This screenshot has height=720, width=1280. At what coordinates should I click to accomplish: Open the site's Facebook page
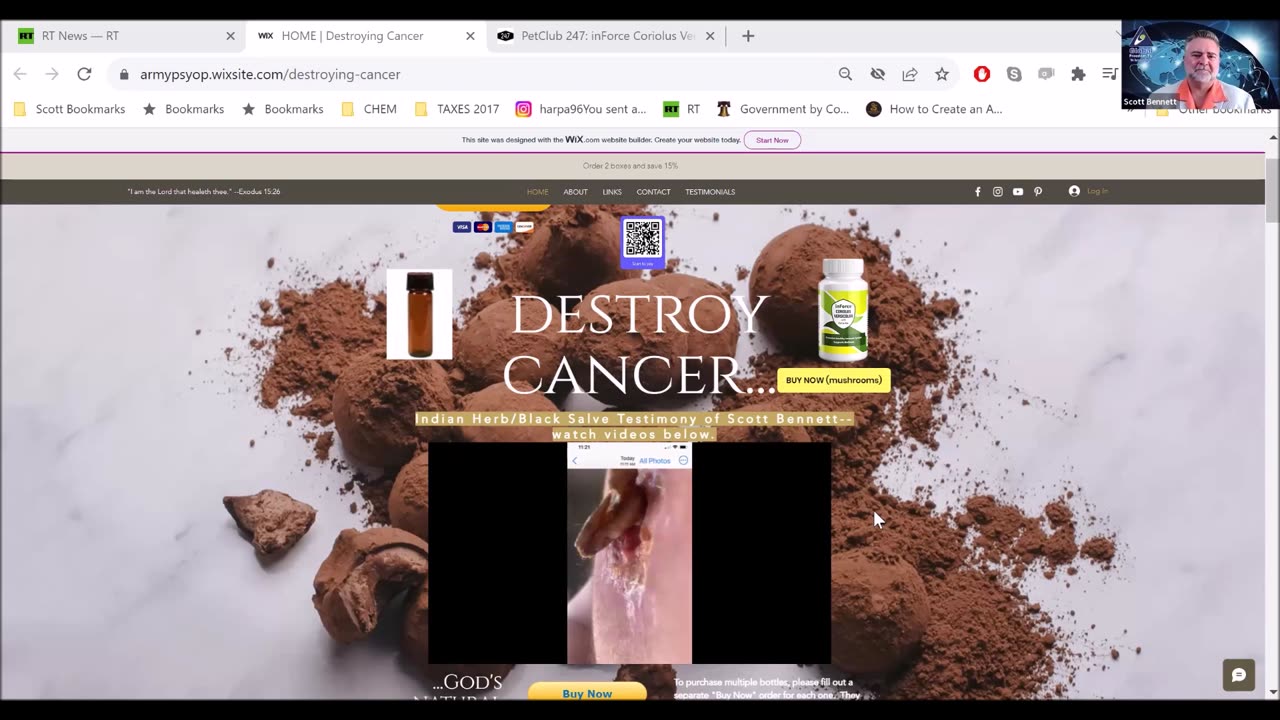[x=978, y=192]
